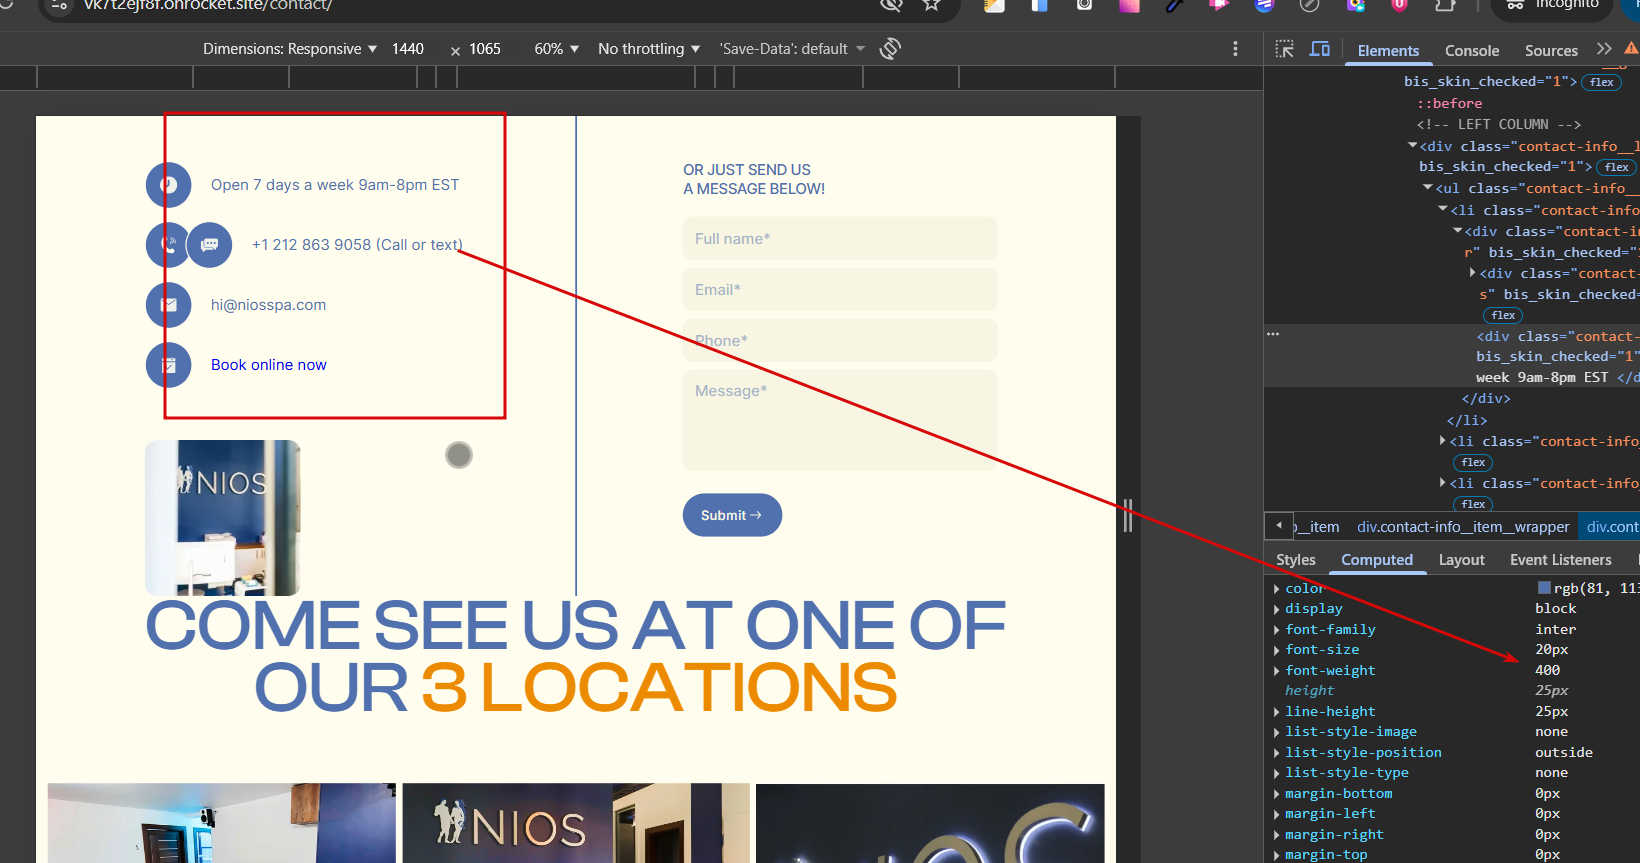Toggle the flex badge on the first bis_skin_checked line
The width and height of the screenshot is (1640, 863).
coord(1602,82)
